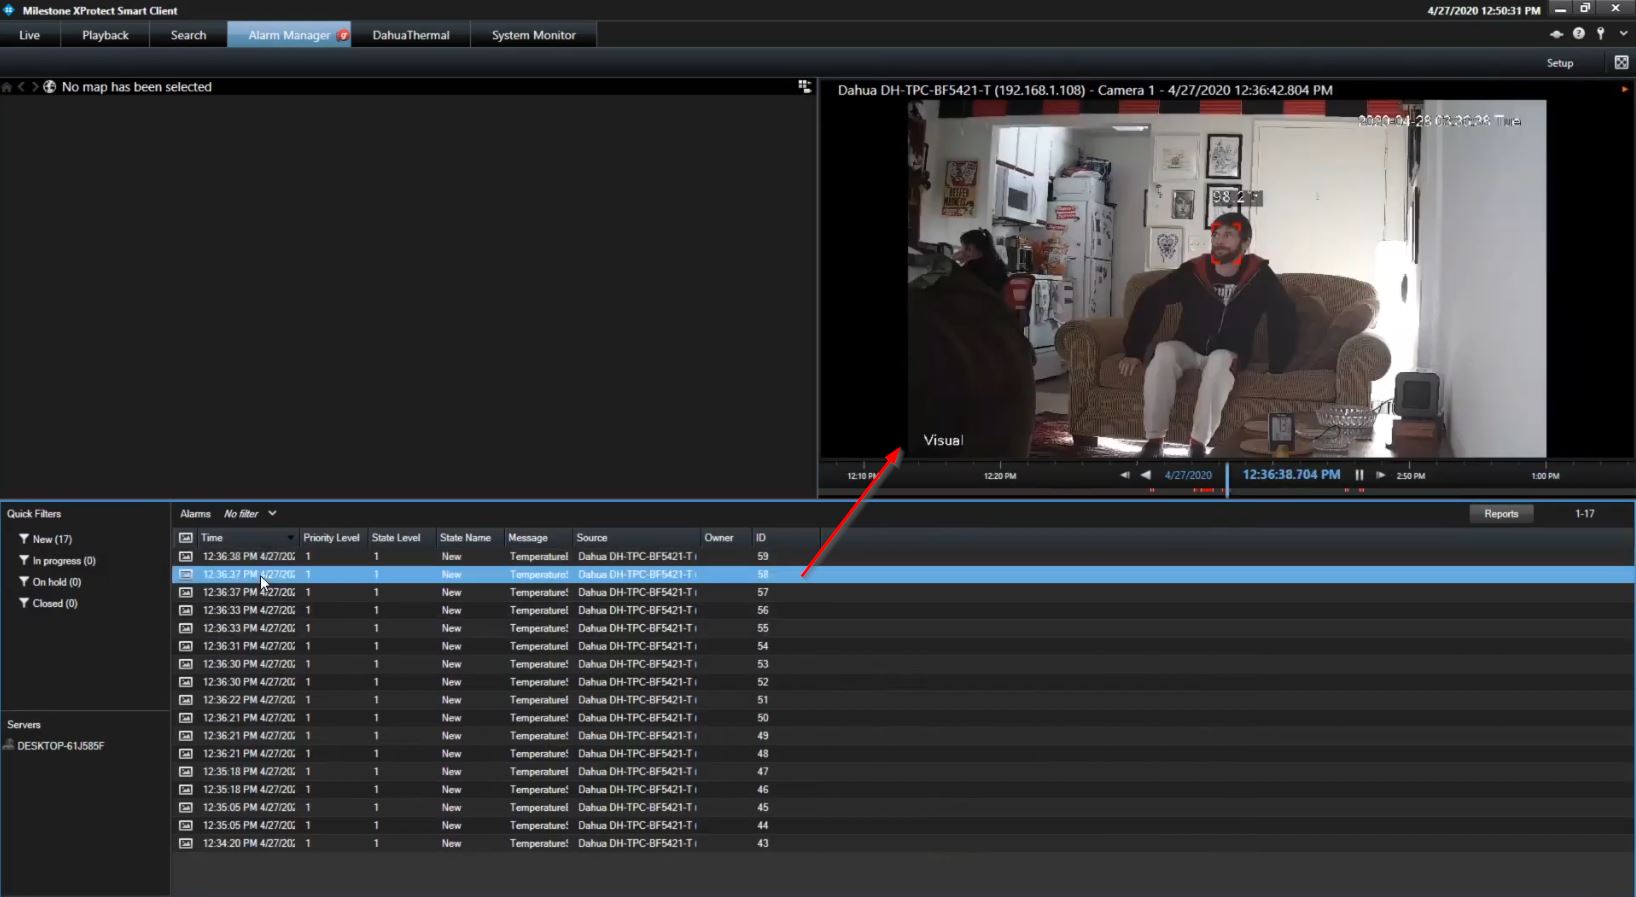Screen dimensions: 1636x897
Task: Click the status indicator icon beside Help
Action: 1556,34
